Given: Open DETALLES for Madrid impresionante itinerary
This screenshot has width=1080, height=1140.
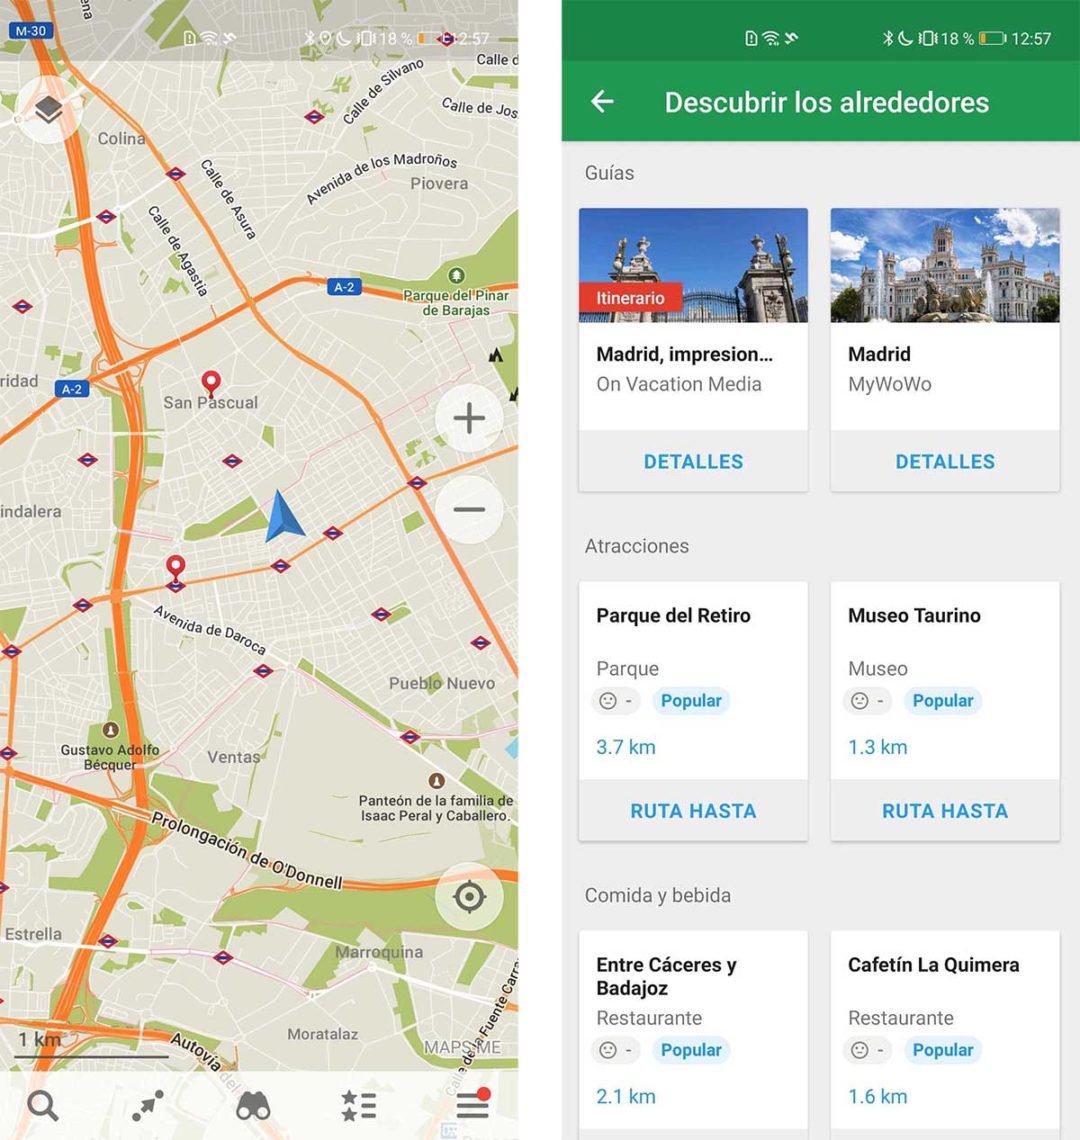Looking at the screenshot, I should (x=692, y=461).
